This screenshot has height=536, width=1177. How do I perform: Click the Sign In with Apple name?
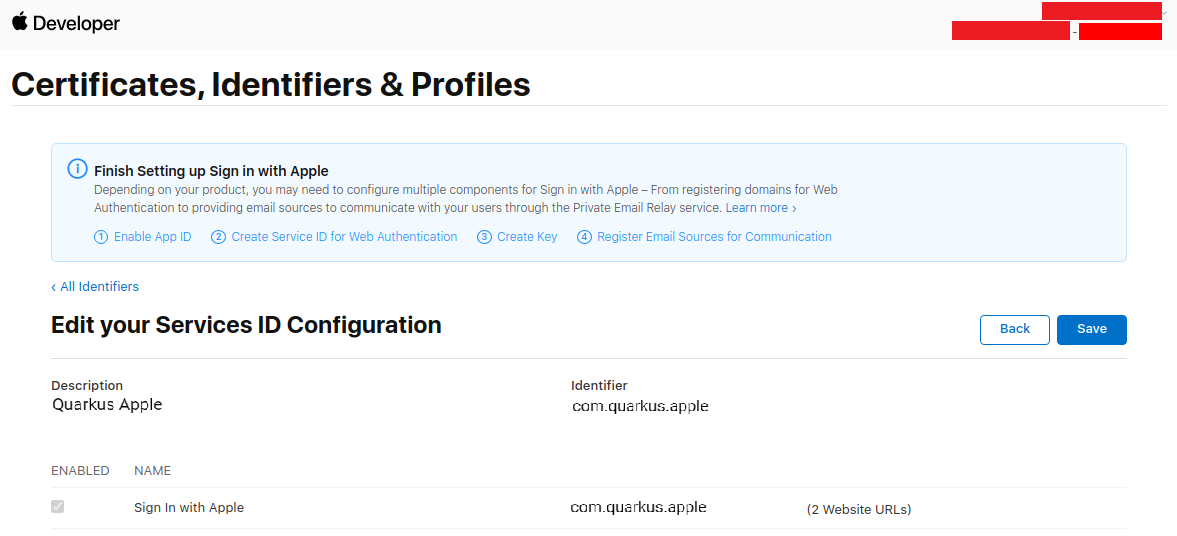(188, 507)
